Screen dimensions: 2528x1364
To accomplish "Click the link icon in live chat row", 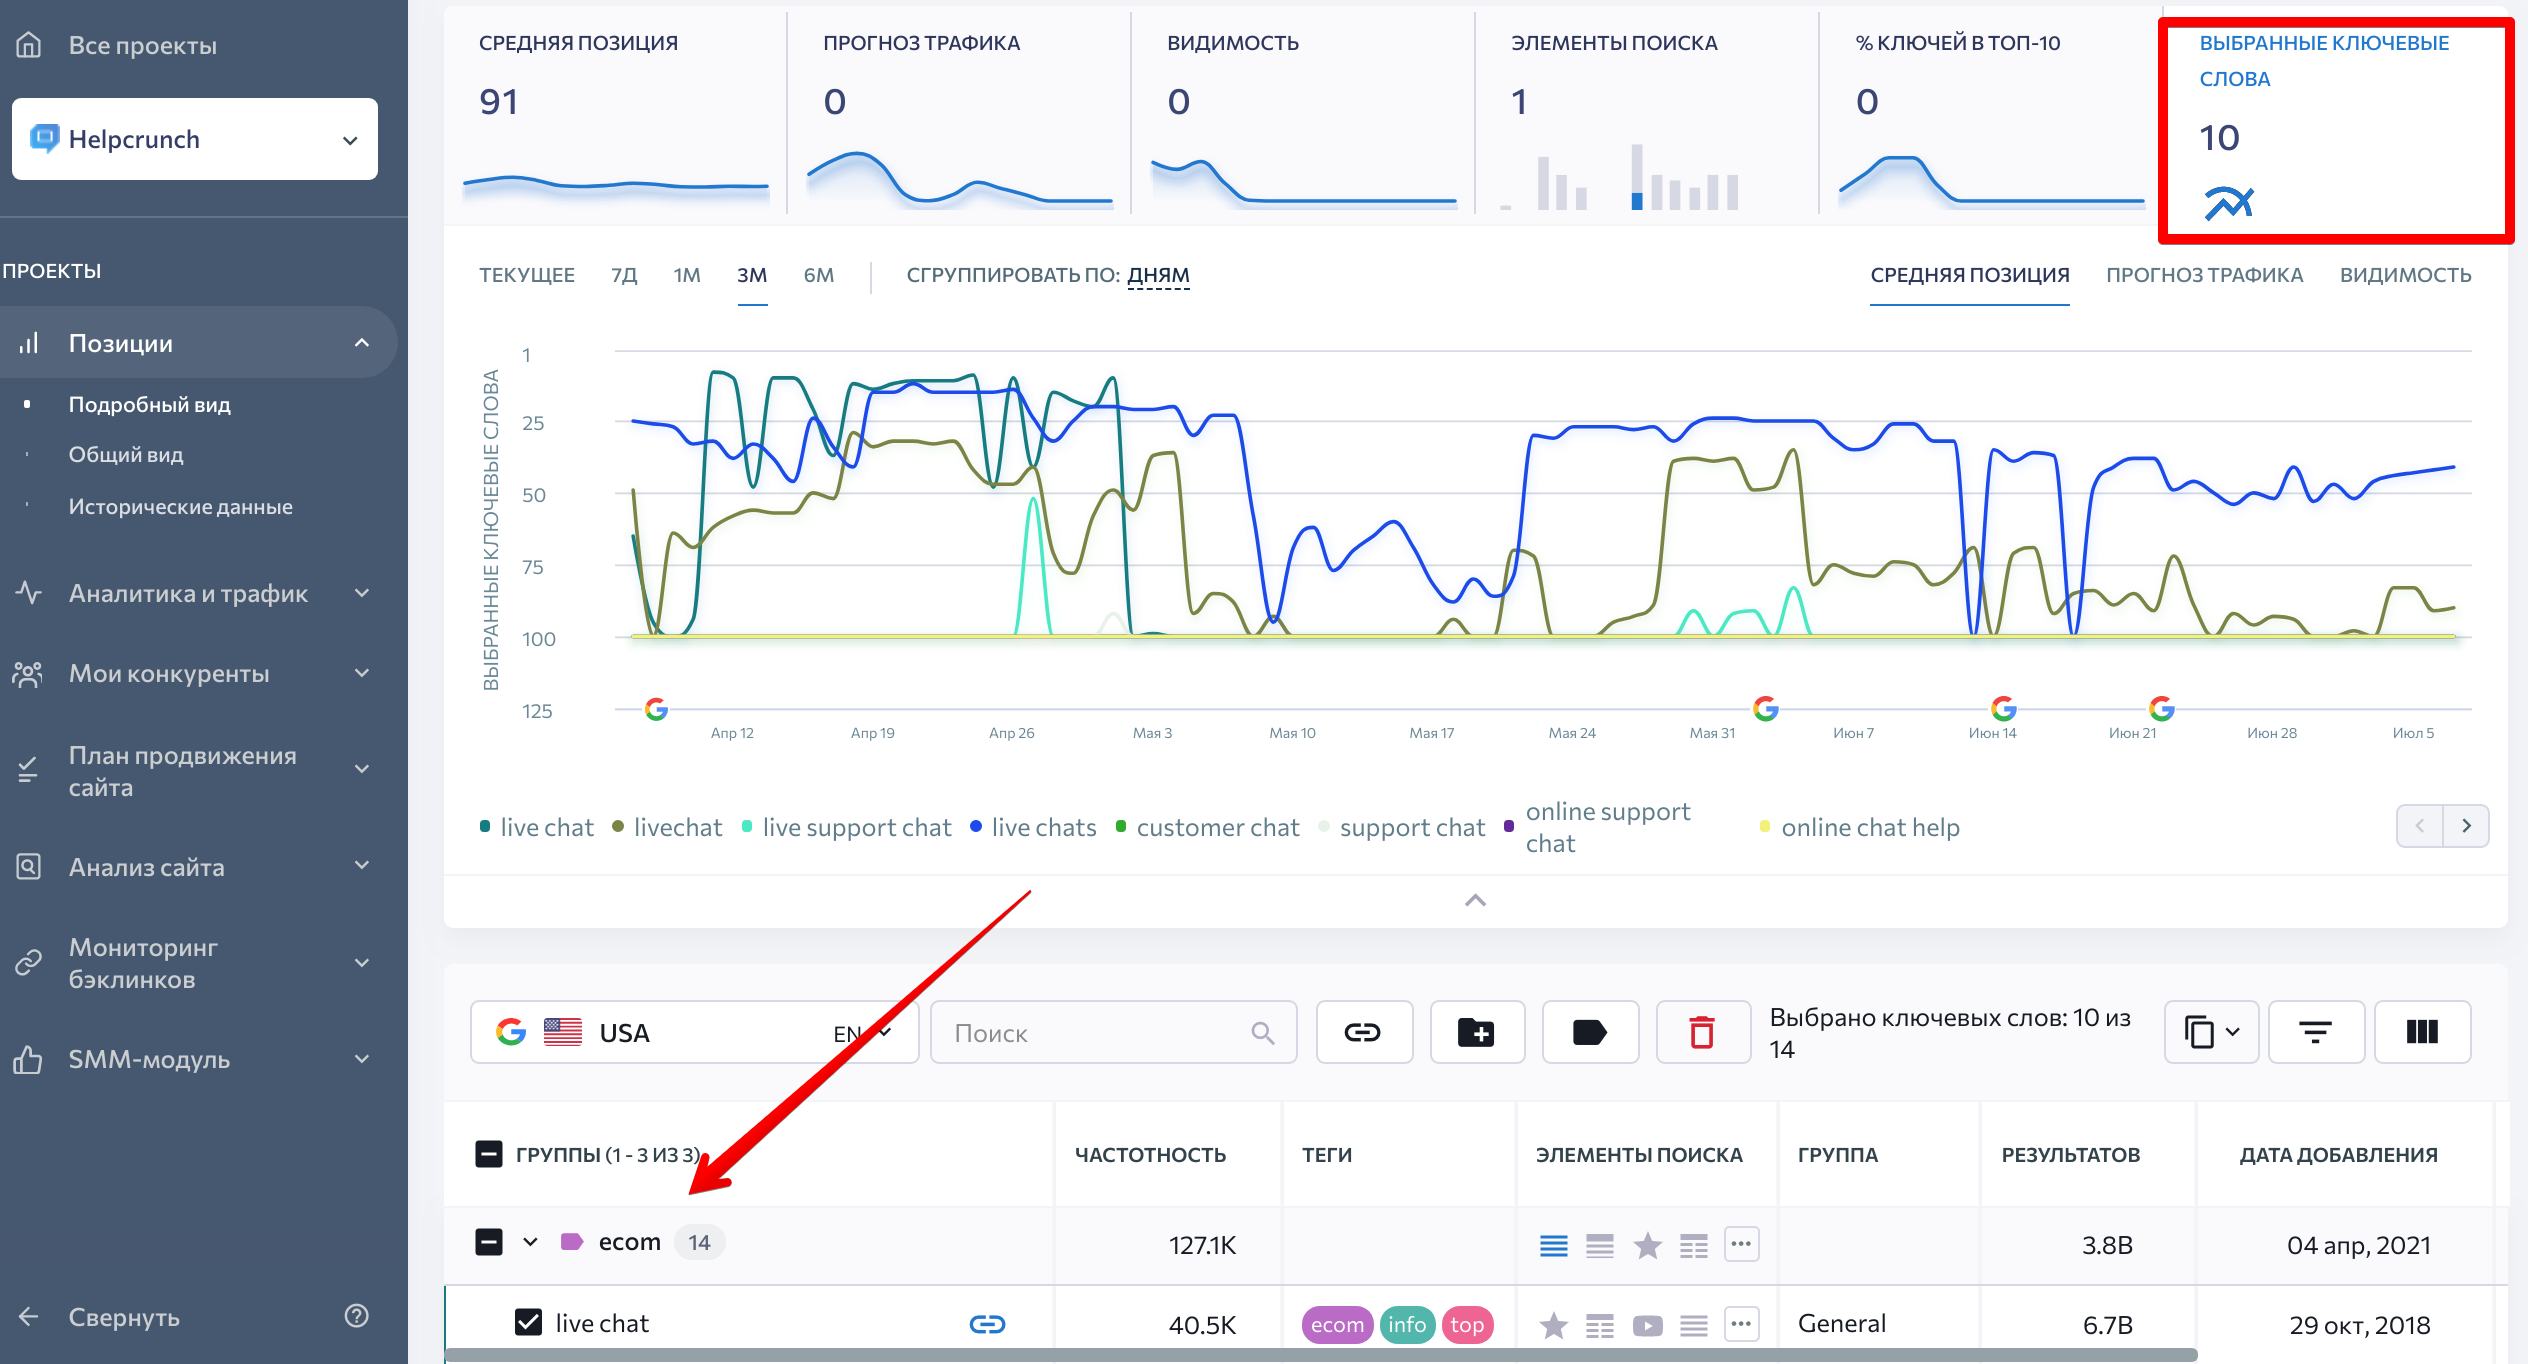I will click(x=987, y=1324).
